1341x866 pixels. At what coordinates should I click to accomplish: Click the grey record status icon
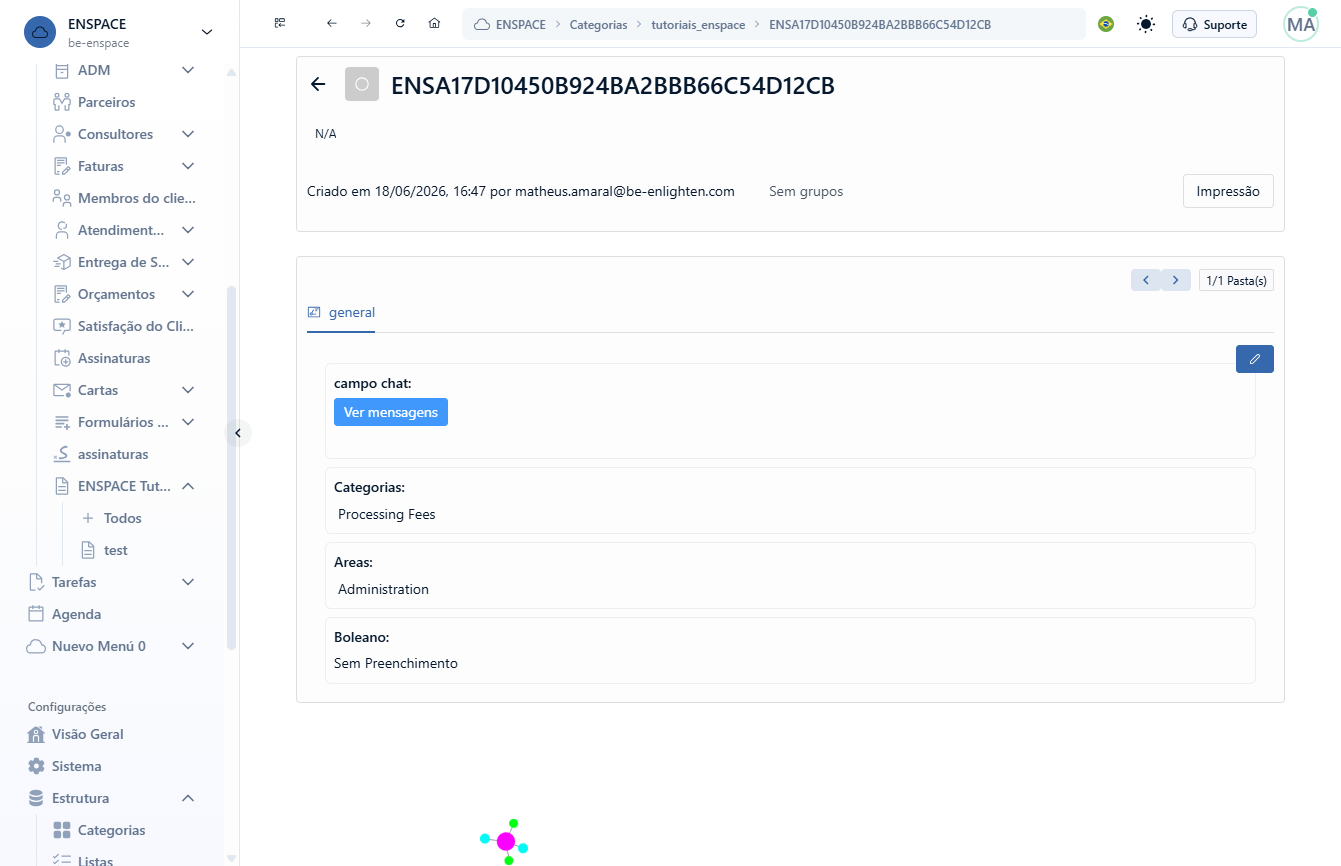click(362, 85)
